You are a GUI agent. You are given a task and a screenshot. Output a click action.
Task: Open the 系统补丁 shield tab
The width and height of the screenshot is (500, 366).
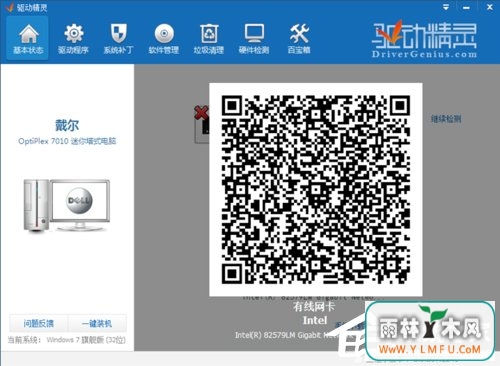118,39
